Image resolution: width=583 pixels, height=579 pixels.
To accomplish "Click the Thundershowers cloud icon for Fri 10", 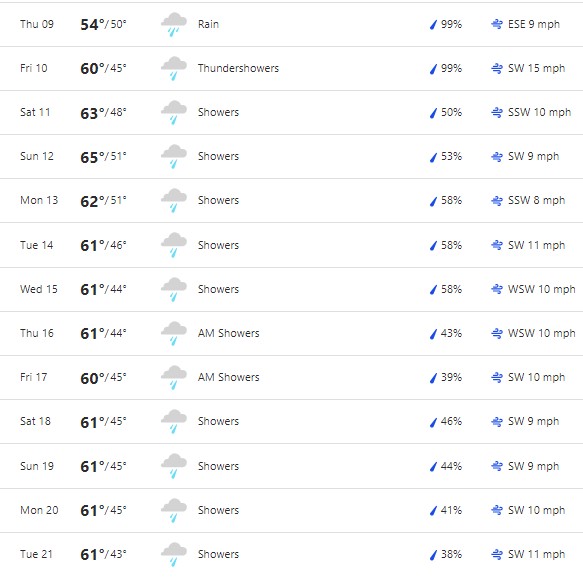I will tap(174, 68).
